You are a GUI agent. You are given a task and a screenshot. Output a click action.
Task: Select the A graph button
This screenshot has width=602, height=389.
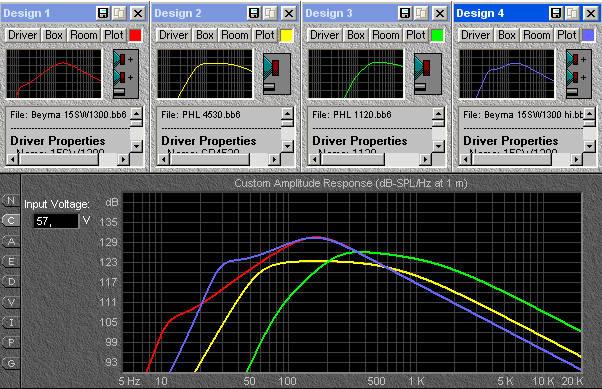(11, 241)
